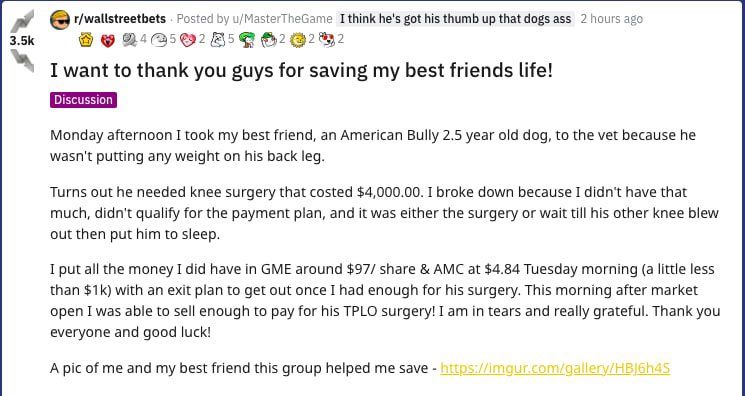Click the '2 hours ago' timestamp
The height and width of the screenshot is (396, 745).
pos(611,19)
